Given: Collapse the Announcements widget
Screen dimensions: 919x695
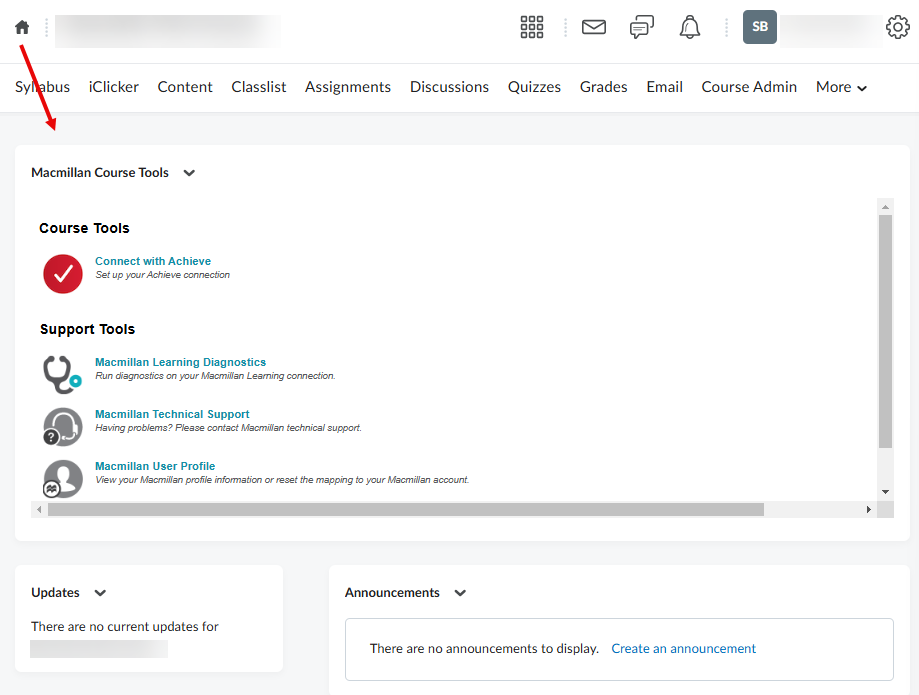Looking at the screenshot, I should 460,593.
